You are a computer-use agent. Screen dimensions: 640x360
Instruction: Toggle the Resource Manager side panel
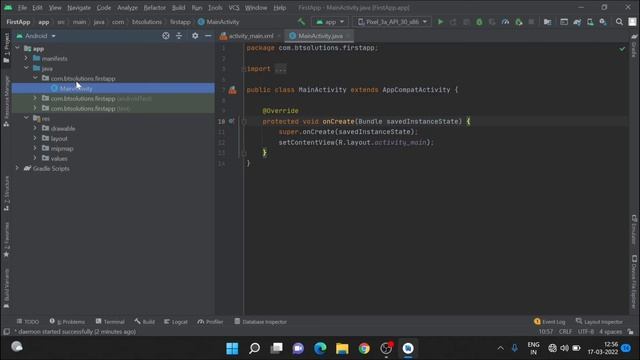coord(7,100)
